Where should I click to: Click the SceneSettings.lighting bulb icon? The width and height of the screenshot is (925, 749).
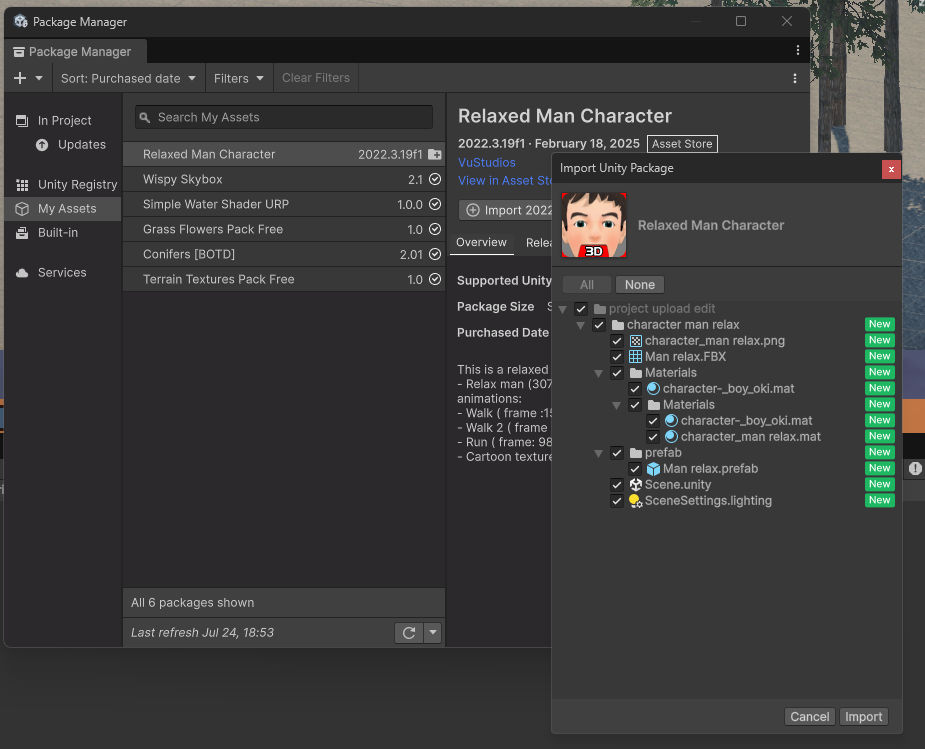tap(635, 501)
